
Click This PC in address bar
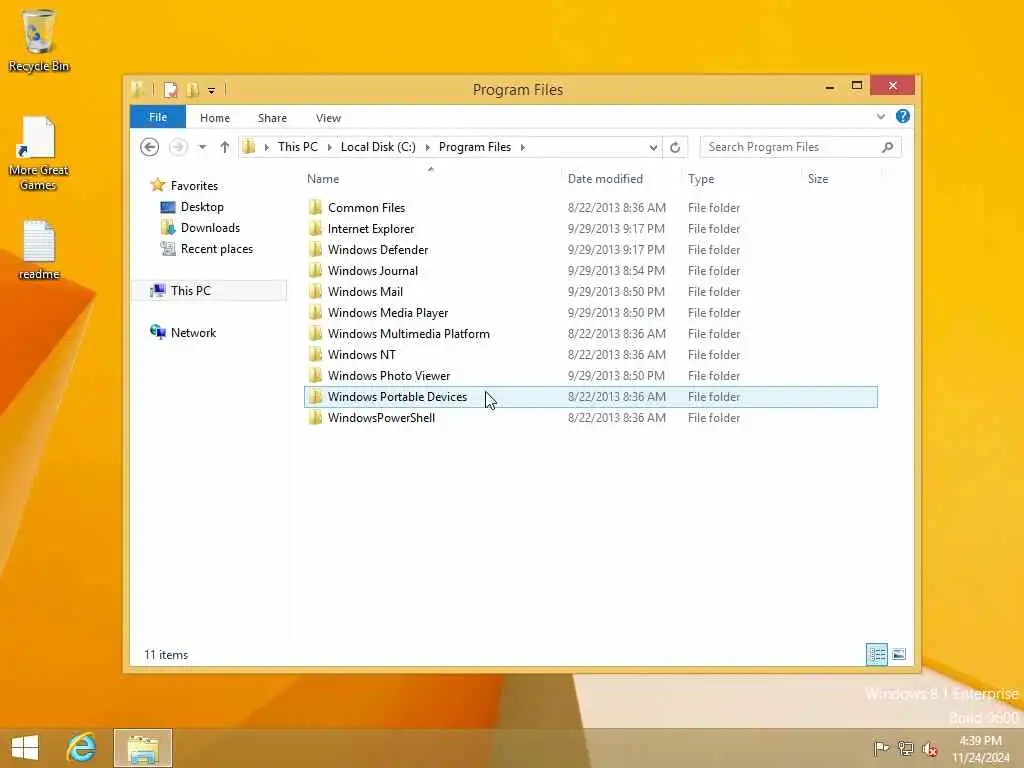coord(297,147)
